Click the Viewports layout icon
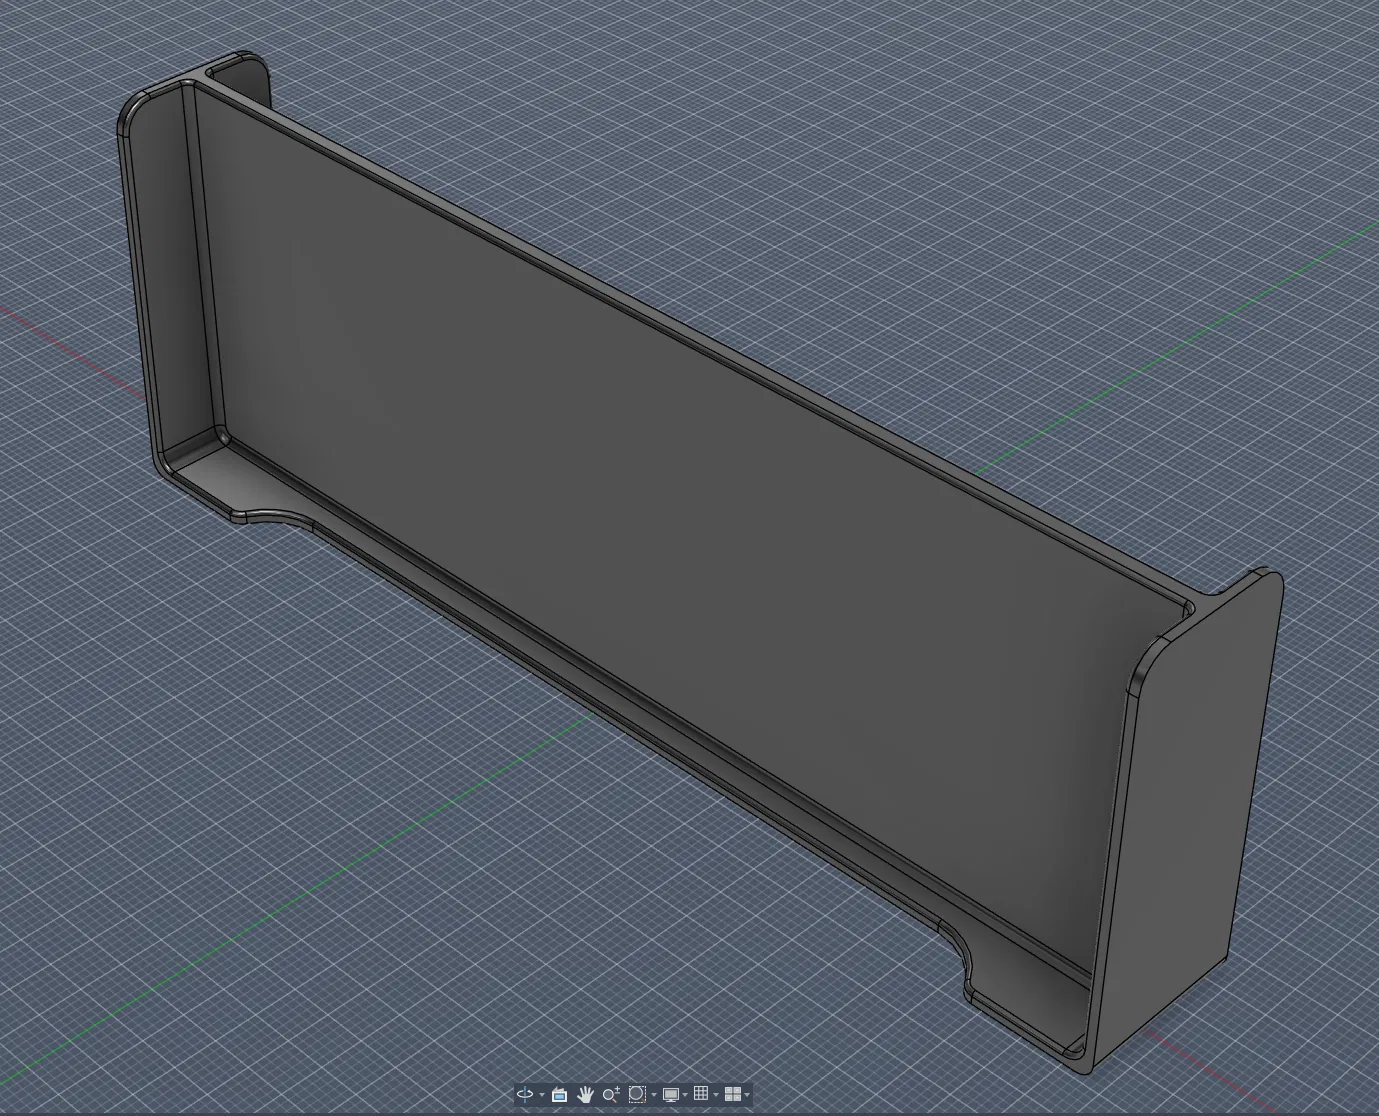 [x=733, y=1094]
